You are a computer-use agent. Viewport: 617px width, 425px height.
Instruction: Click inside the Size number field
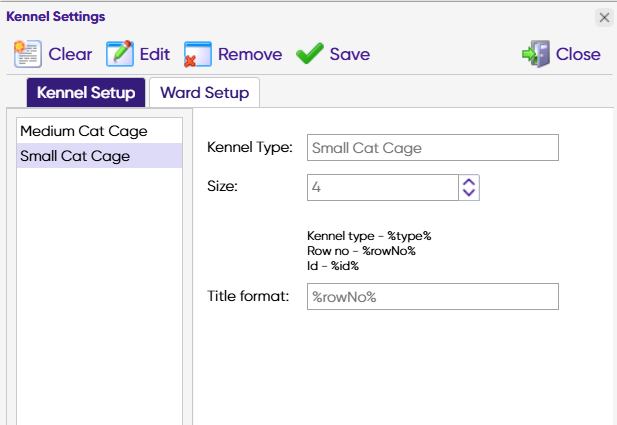[x=382, y=187]
